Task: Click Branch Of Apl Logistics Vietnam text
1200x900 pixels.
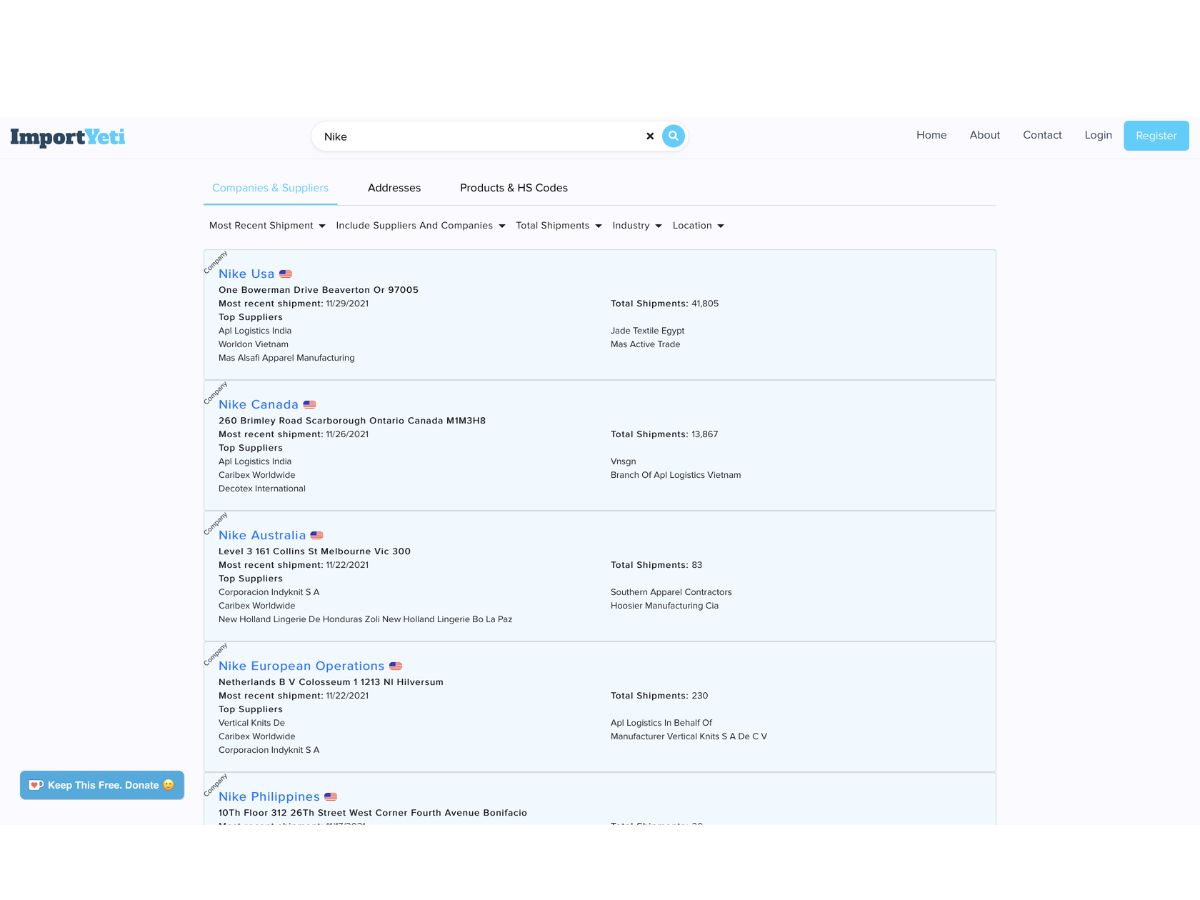Action: pyautogui.click(x=676, y=475)
